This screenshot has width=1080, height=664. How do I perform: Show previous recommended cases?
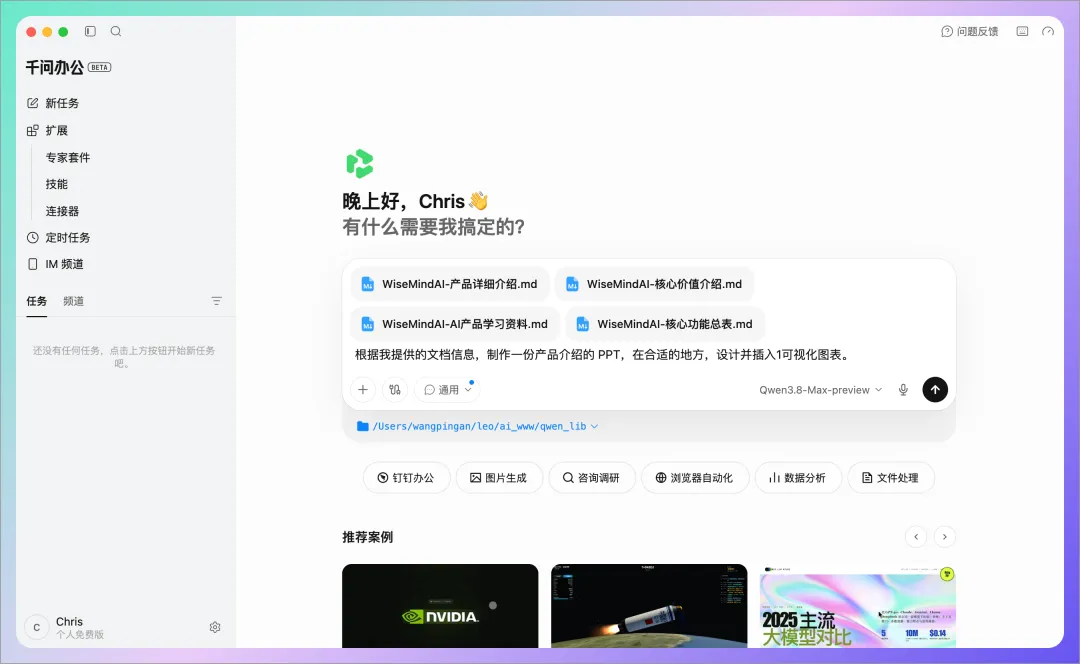tap(915, 537)
